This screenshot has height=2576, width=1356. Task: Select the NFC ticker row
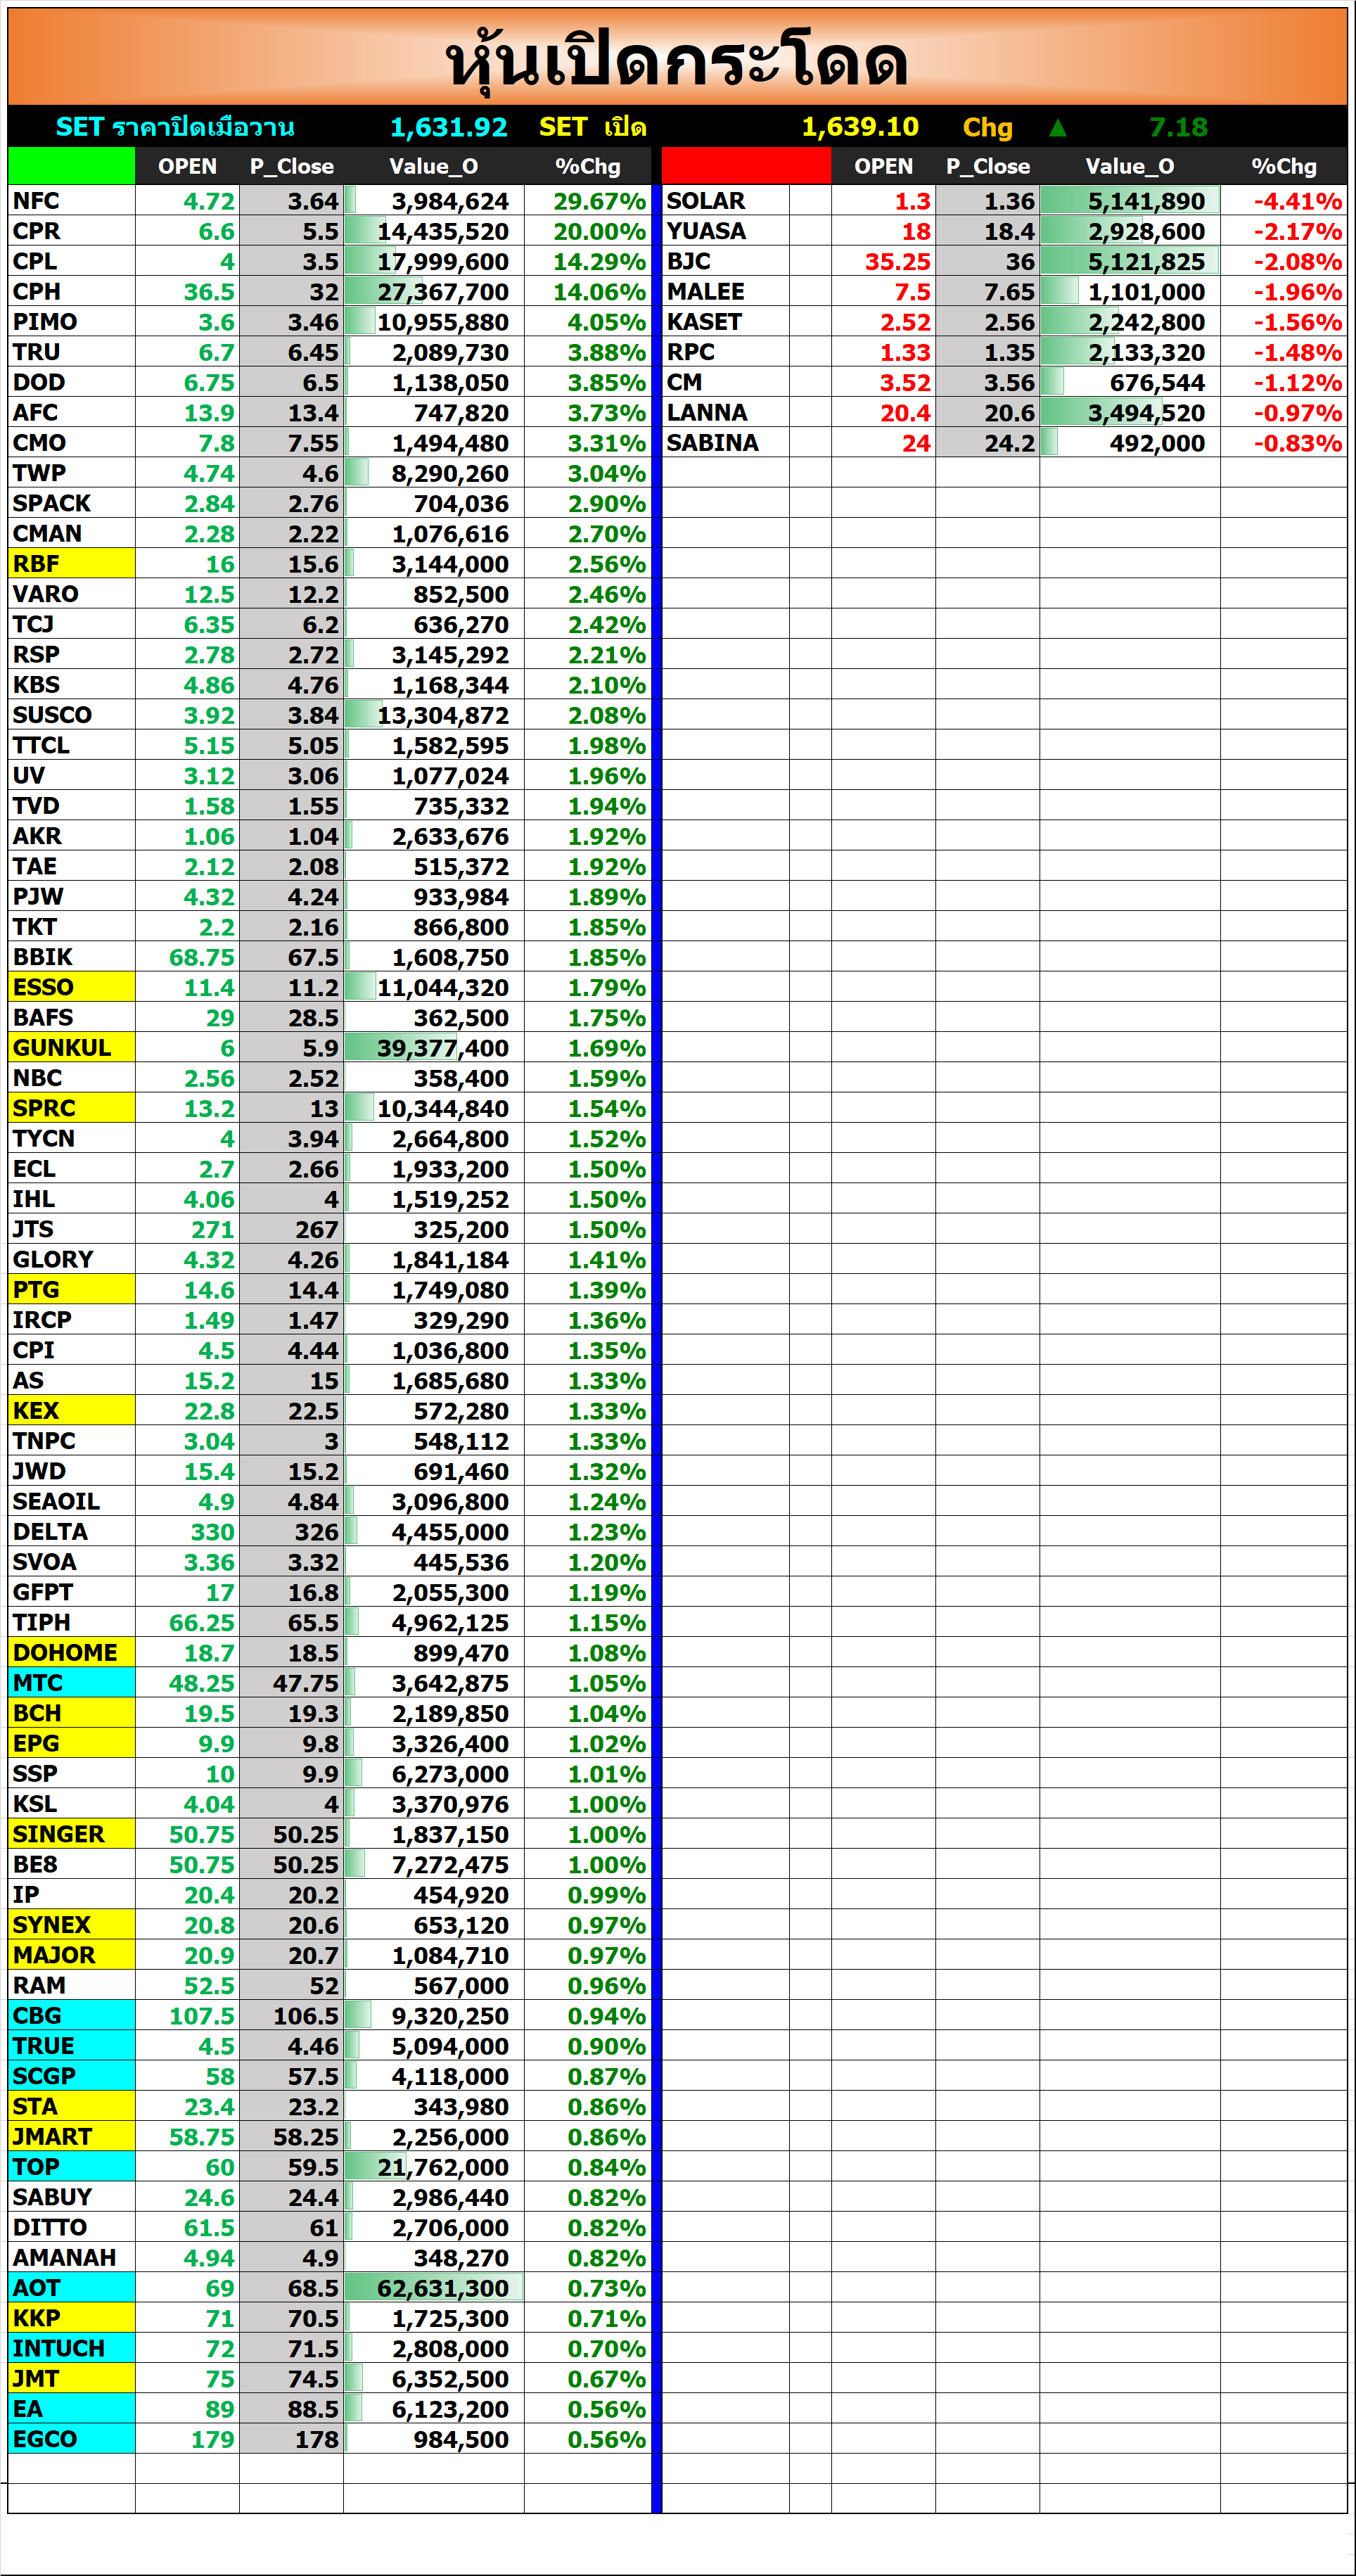(71, 201)
